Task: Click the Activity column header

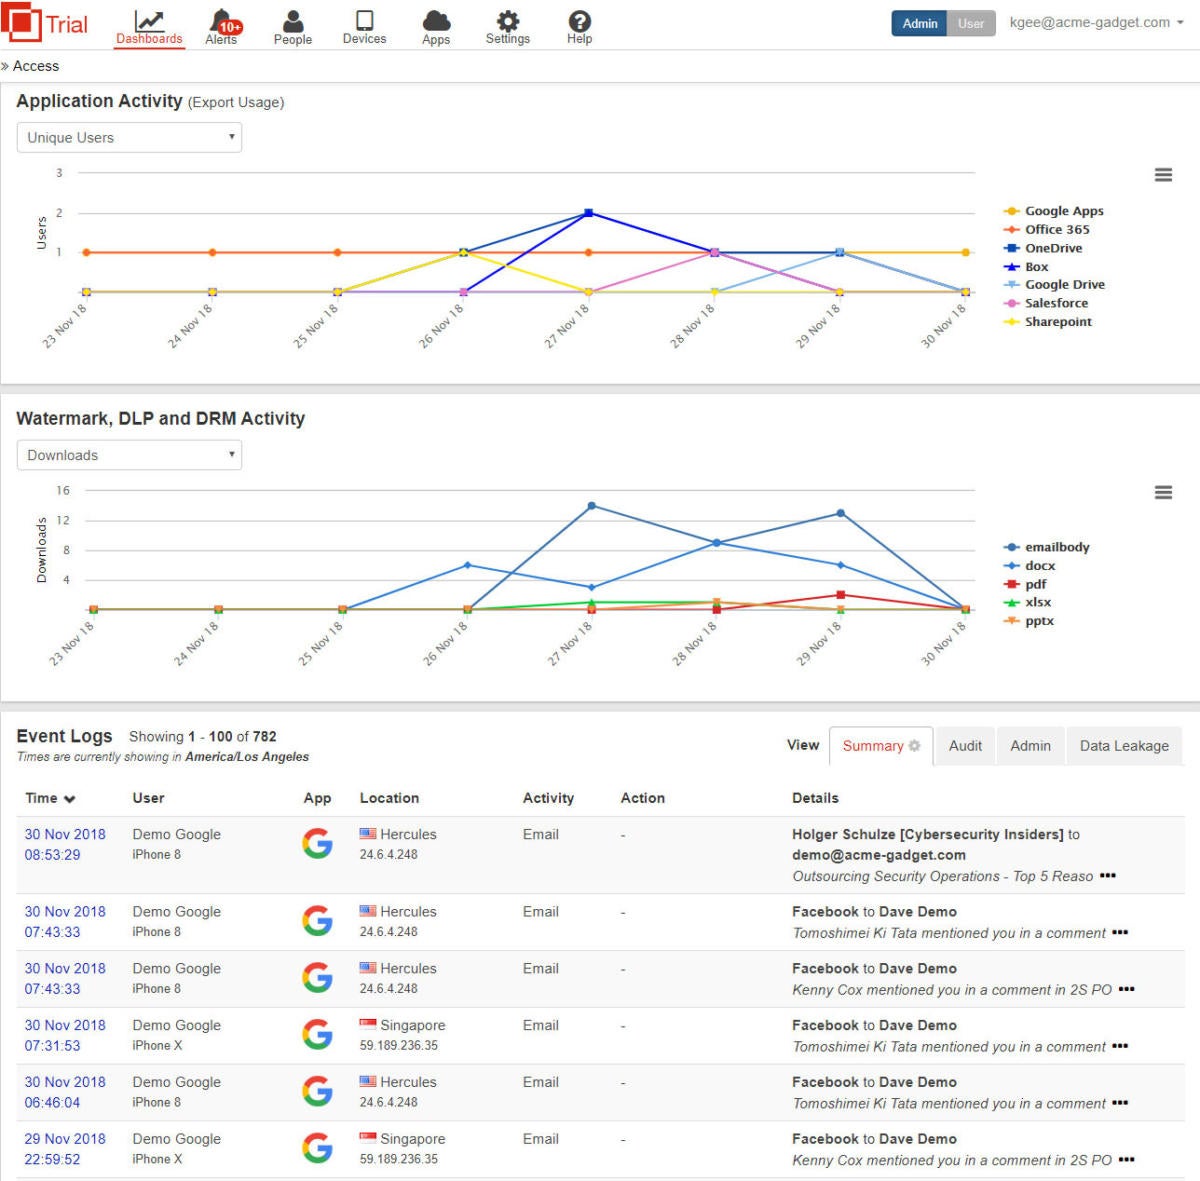Action: point(548,798)
